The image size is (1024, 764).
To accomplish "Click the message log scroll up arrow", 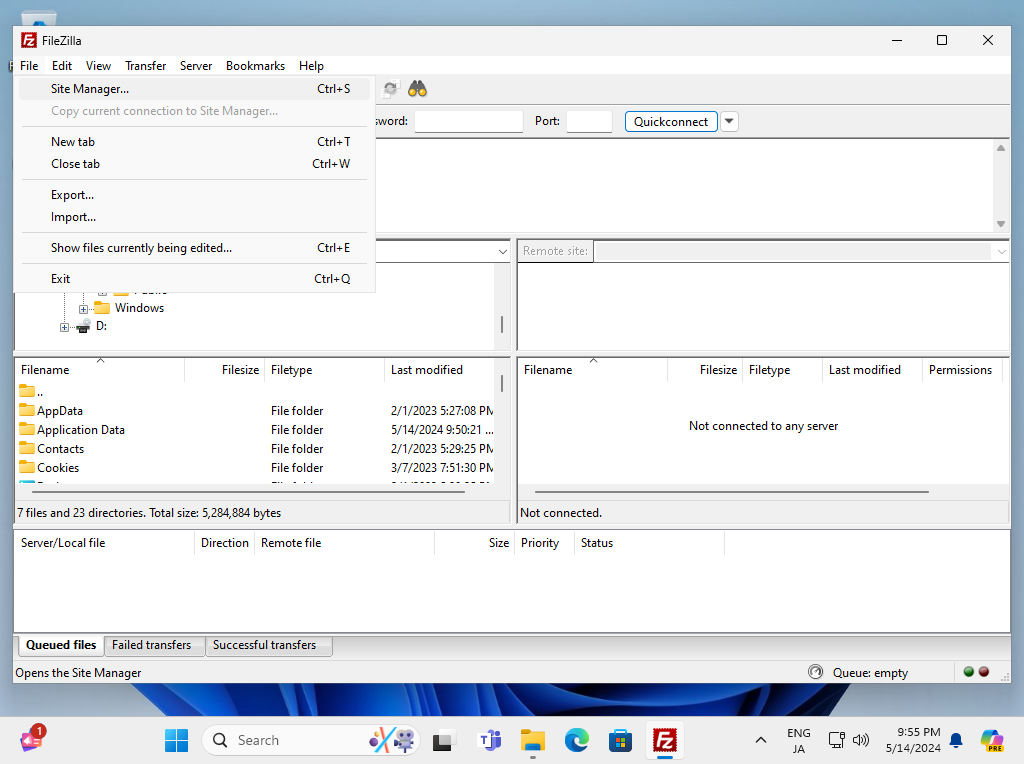I will pyautogui.click(x=1000, y=148).
